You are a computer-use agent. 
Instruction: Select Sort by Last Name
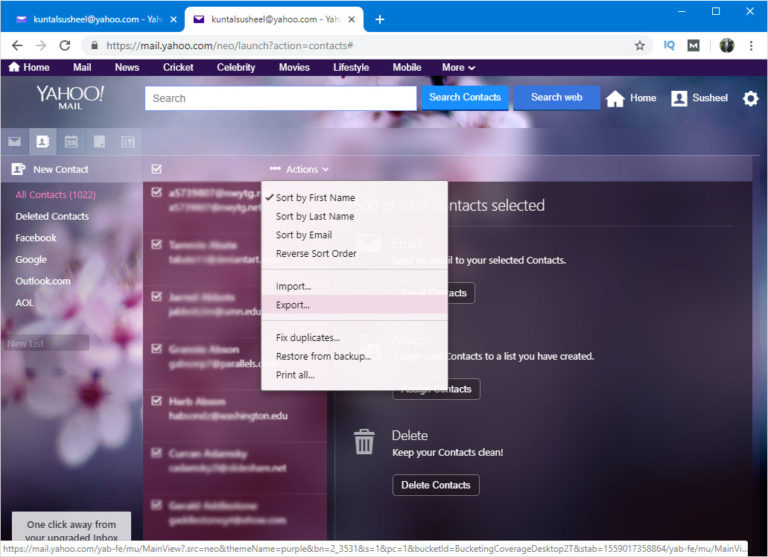tap(314, 216)
